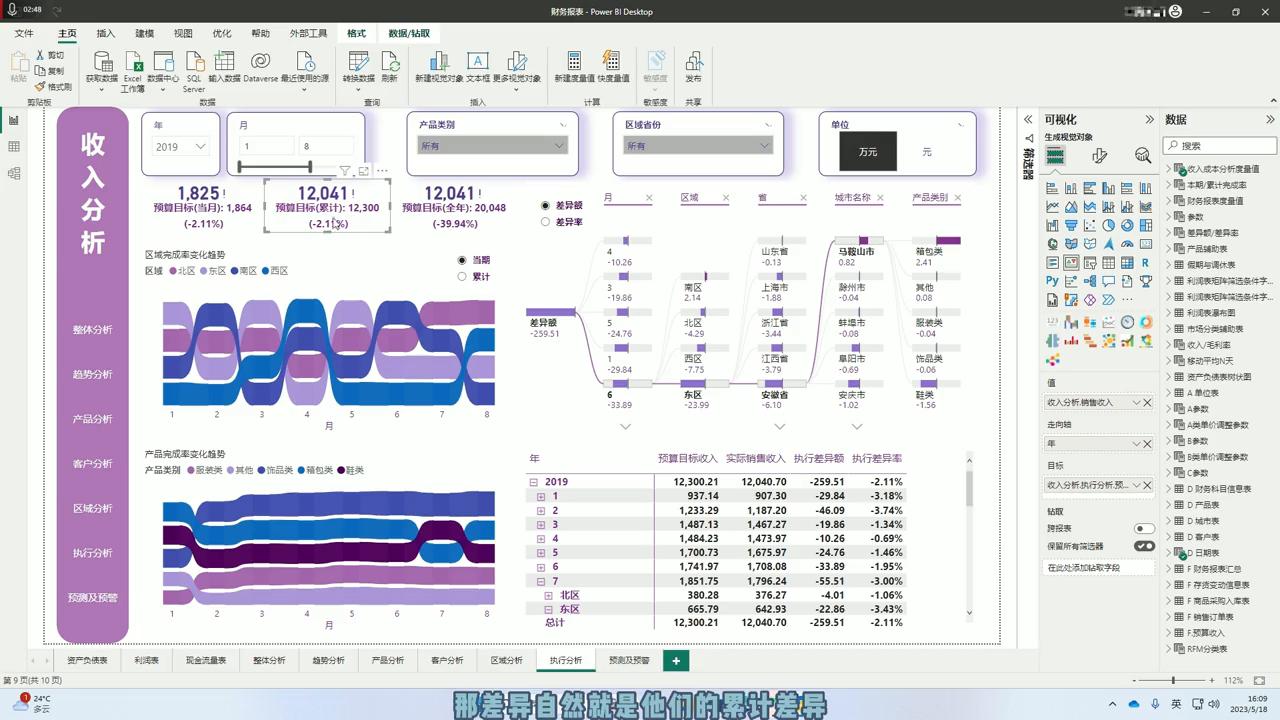This screenshot has width=1280, height=720.
Task: Switch to the 利润表 page tab
Action: click(146, 660)
